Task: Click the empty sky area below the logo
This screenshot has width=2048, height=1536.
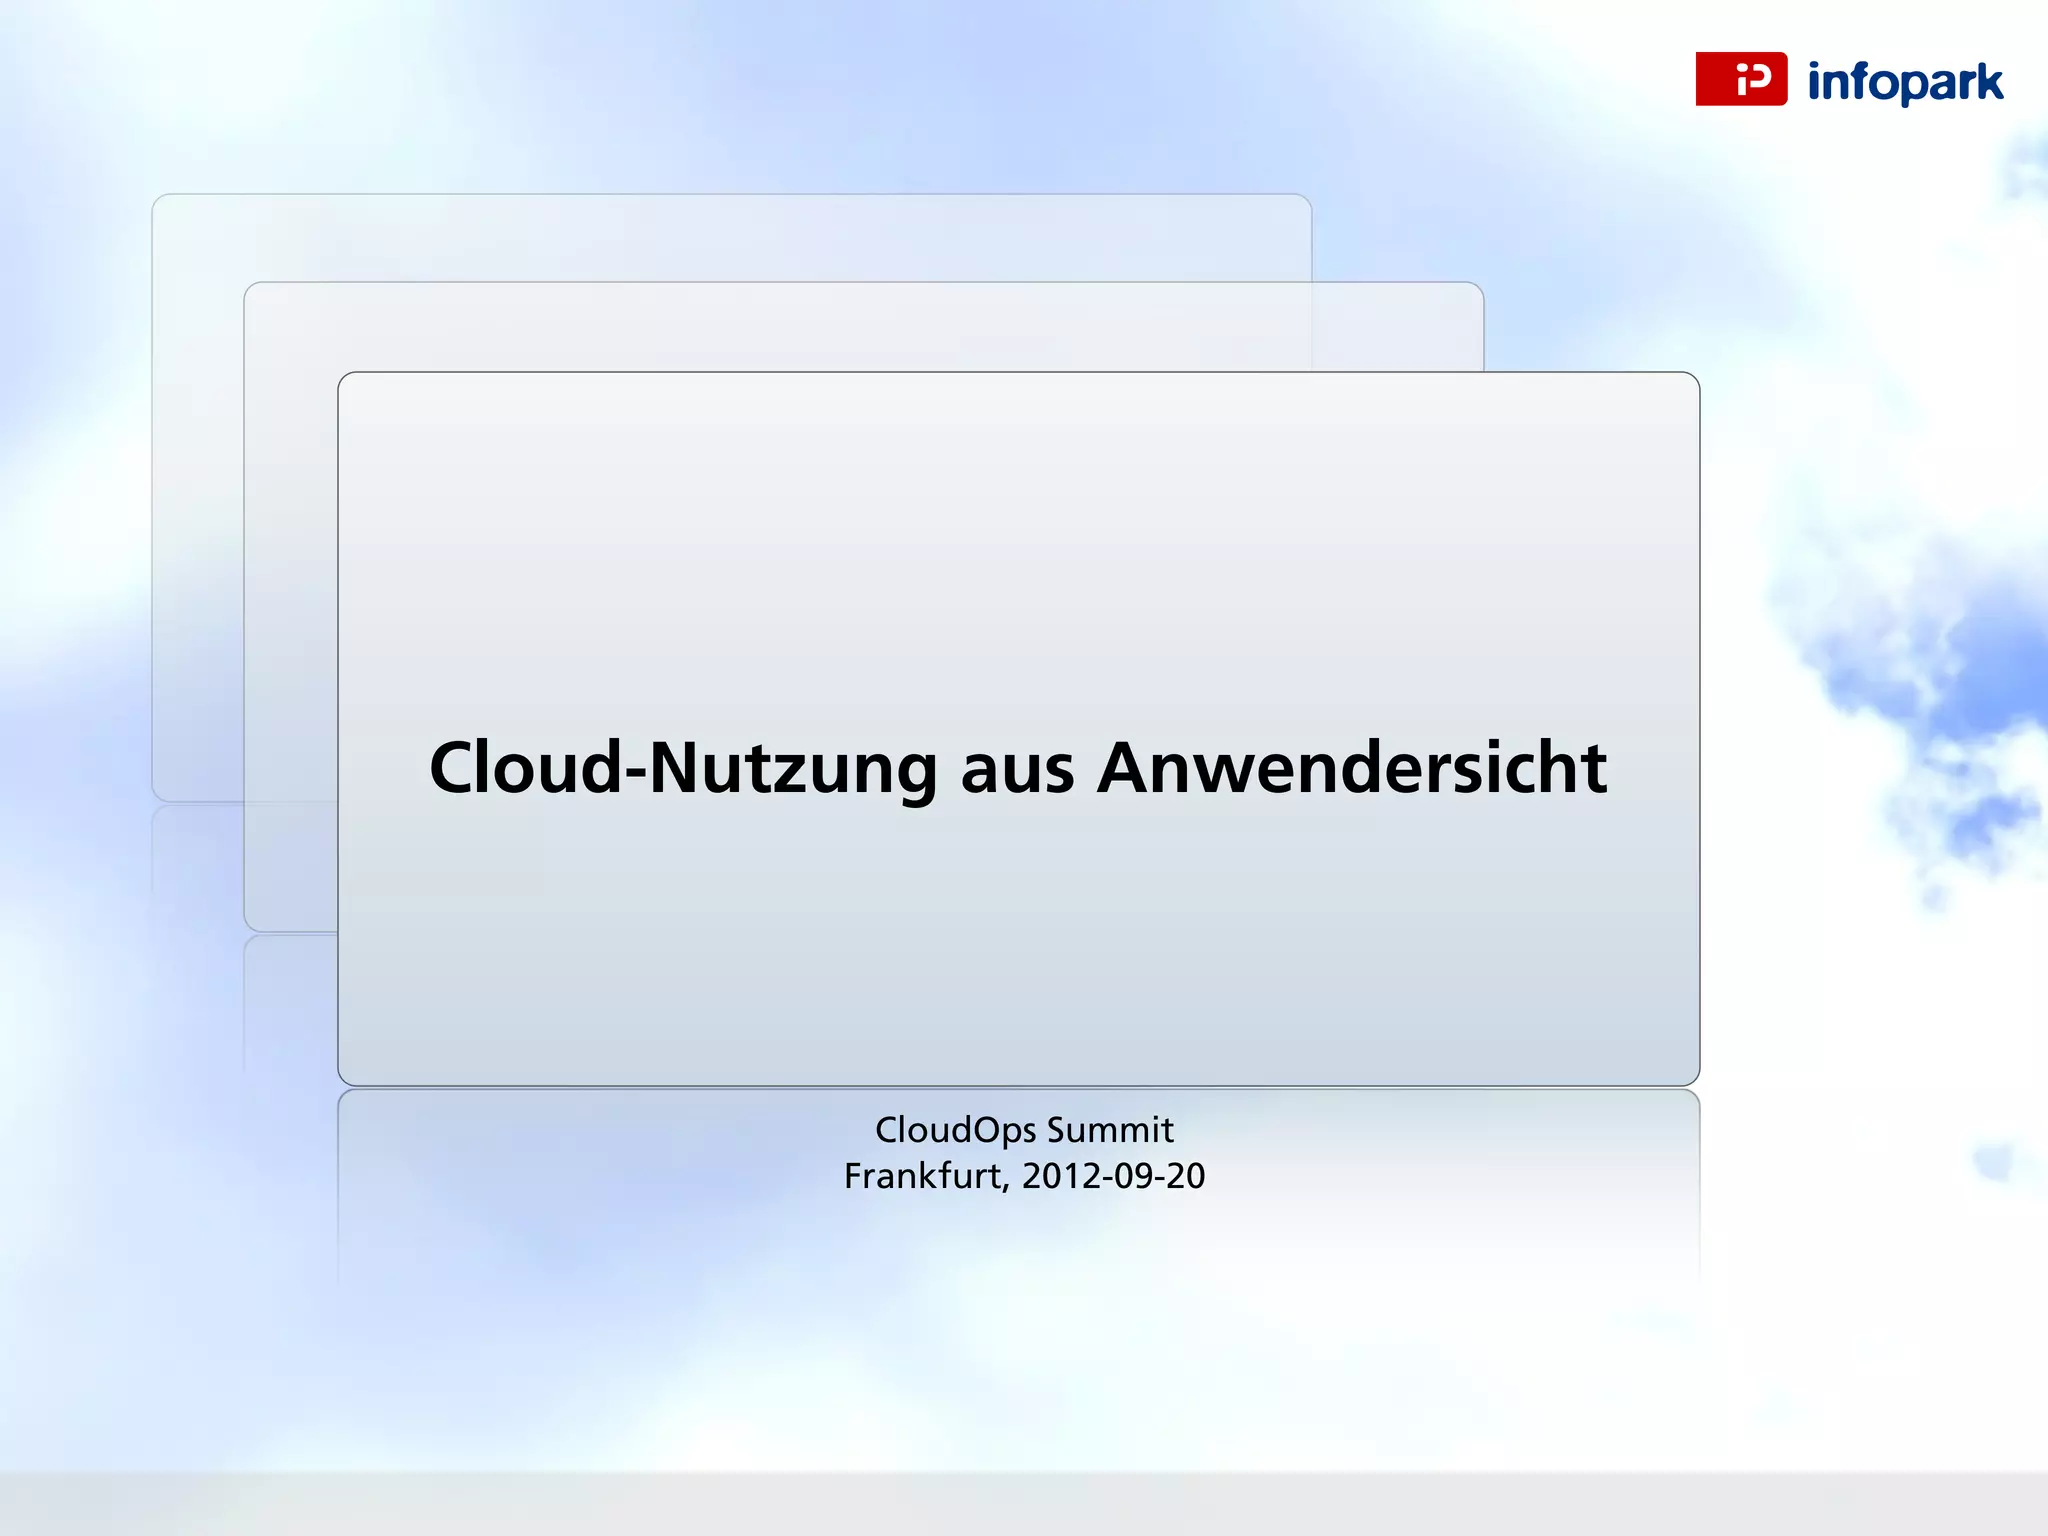Action: pyautogui.click(x=1850, y=250)
